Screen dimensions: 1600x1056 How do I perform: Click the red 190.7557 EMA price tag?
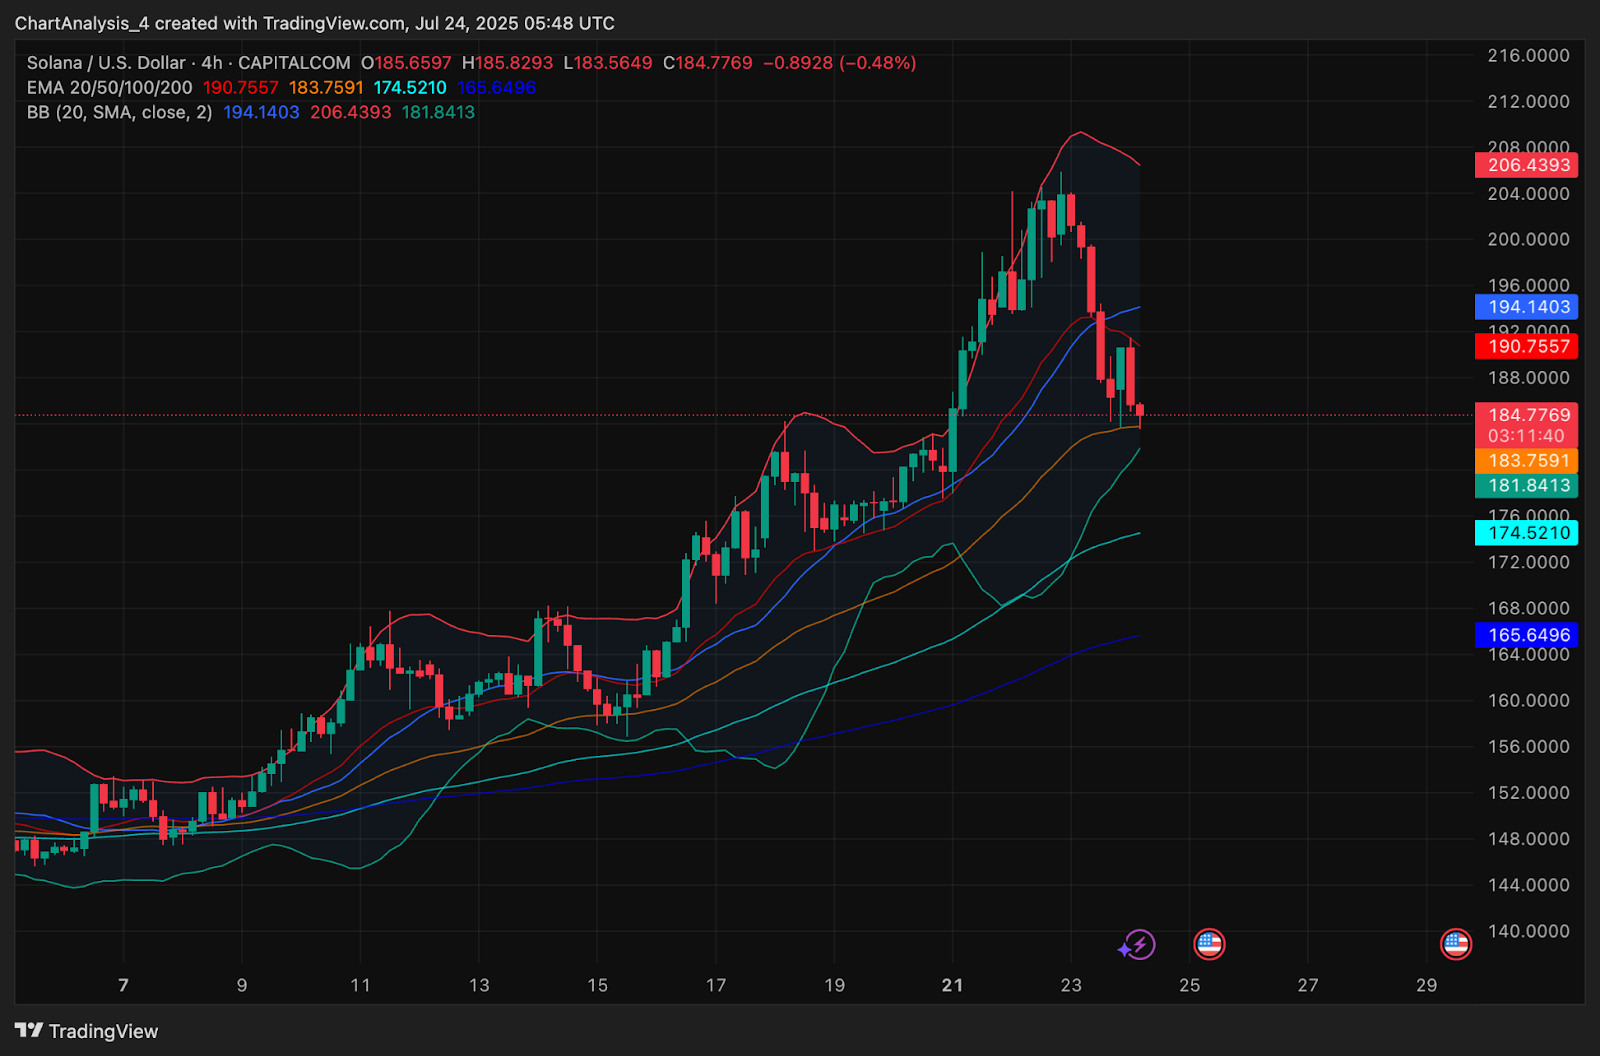[1526, 346]
